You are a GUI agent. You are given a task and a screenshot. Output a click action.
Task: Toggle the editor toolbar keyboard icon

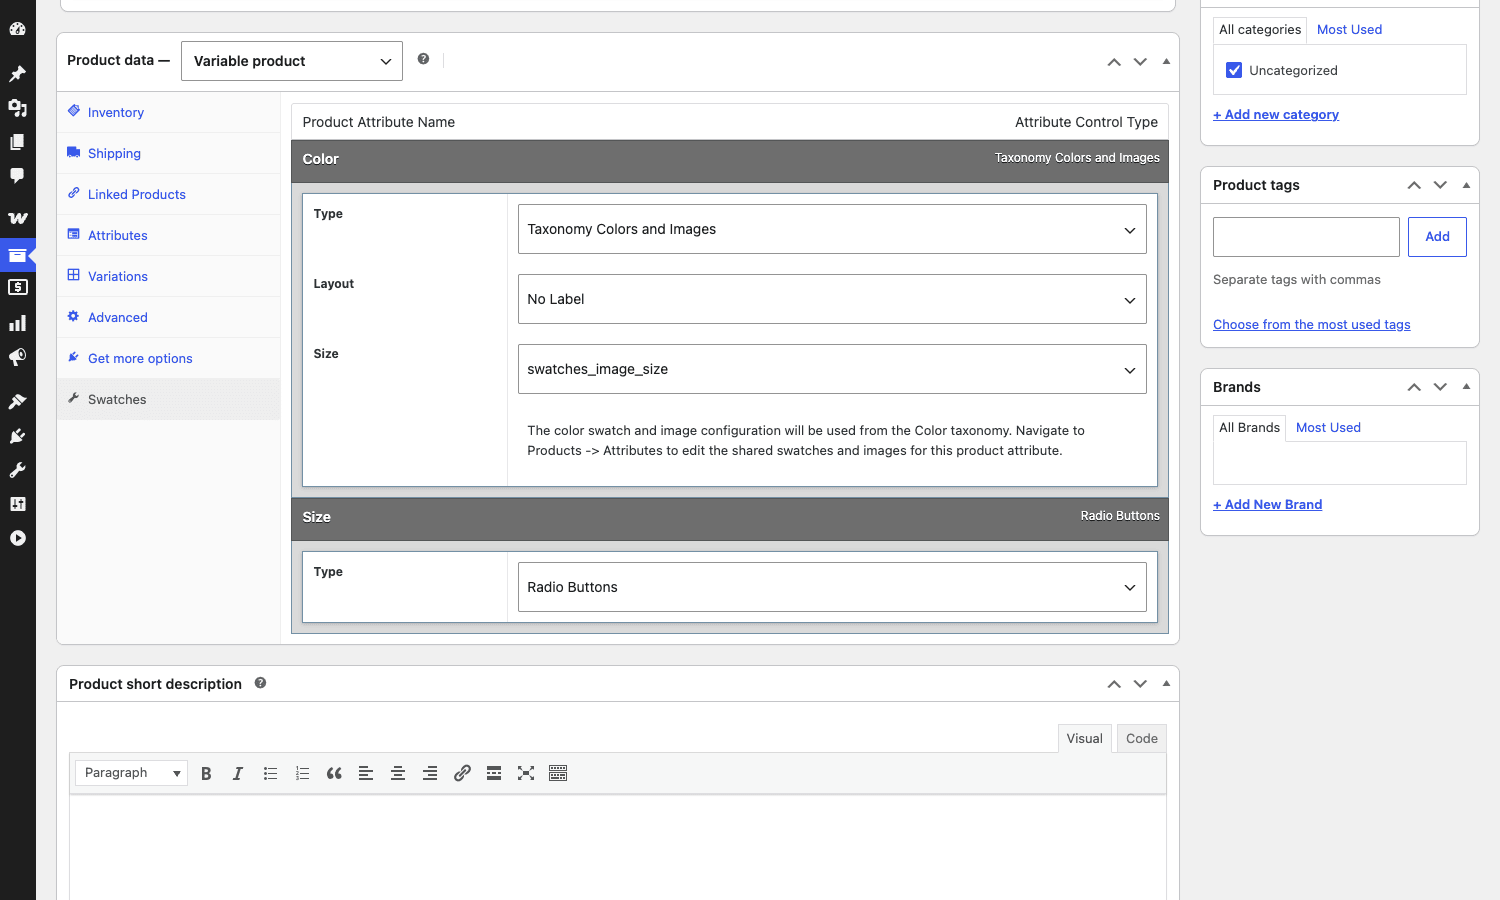point(558,773)
